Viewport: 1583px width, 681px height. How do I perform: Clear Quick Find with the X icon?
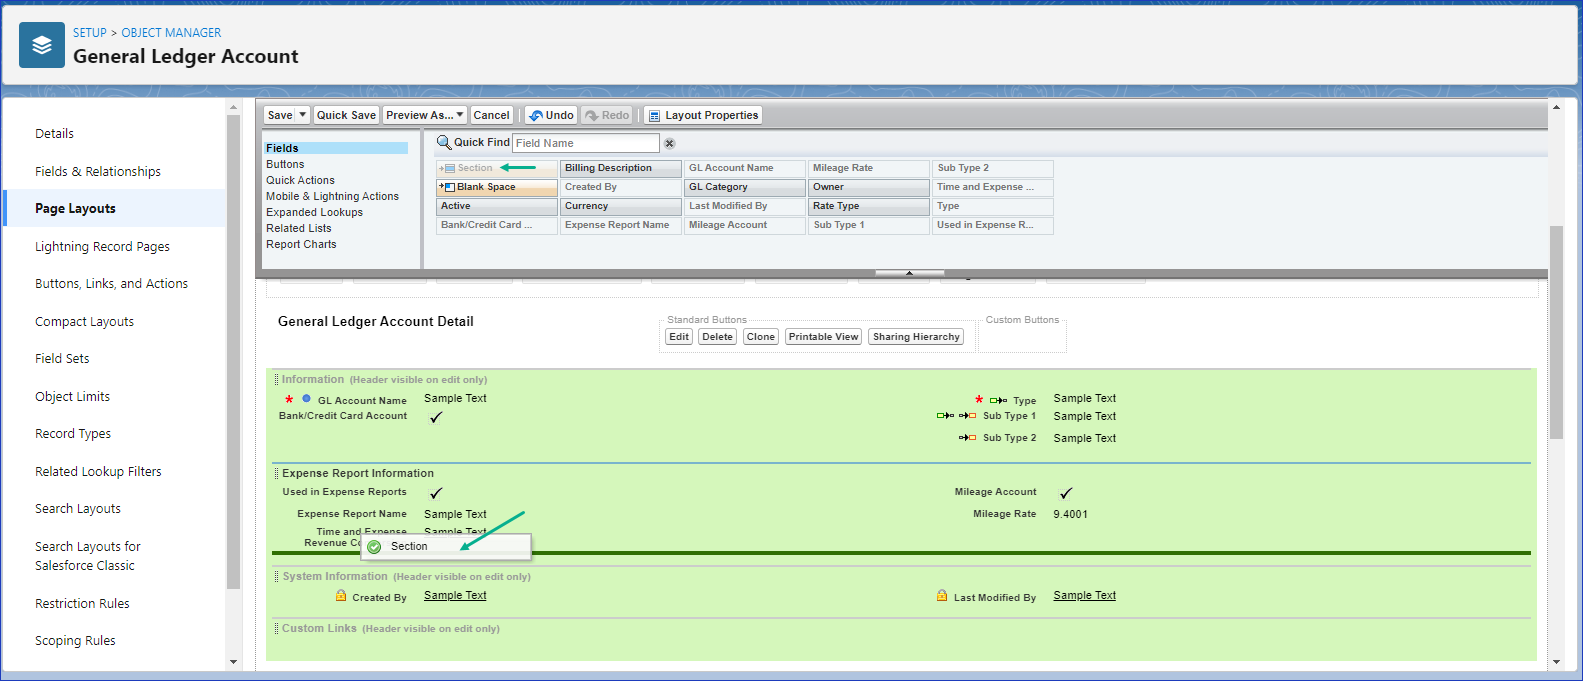670,144
